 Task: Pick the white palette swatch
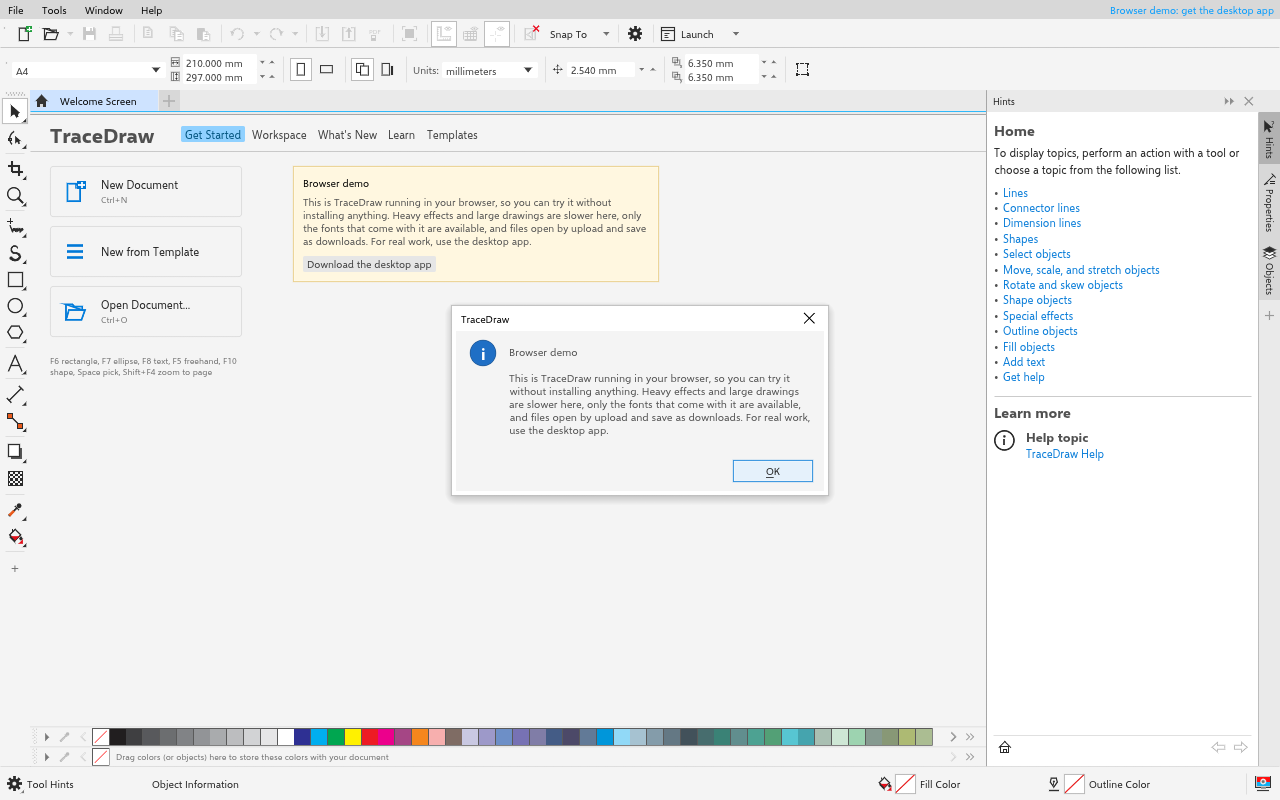[x=286, y=737]
